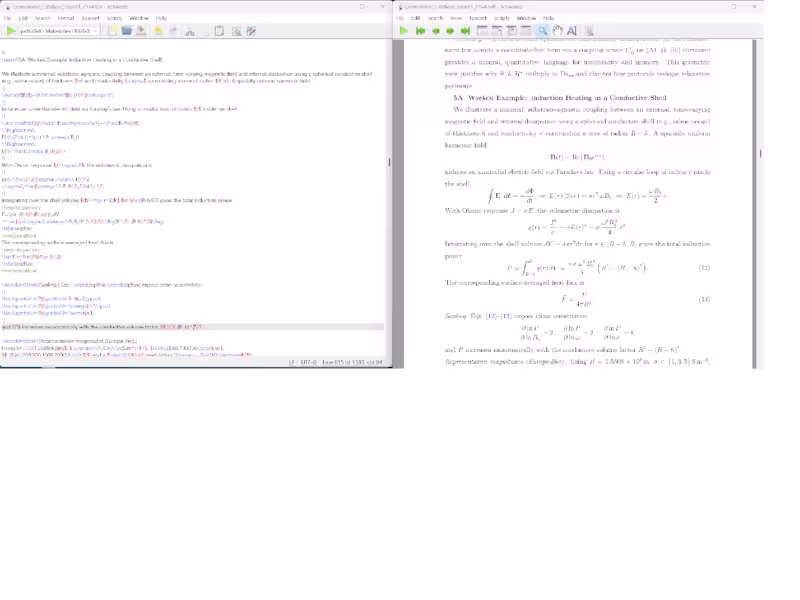
Task: Open Help menu in editor window
Action: click(161, 18)
